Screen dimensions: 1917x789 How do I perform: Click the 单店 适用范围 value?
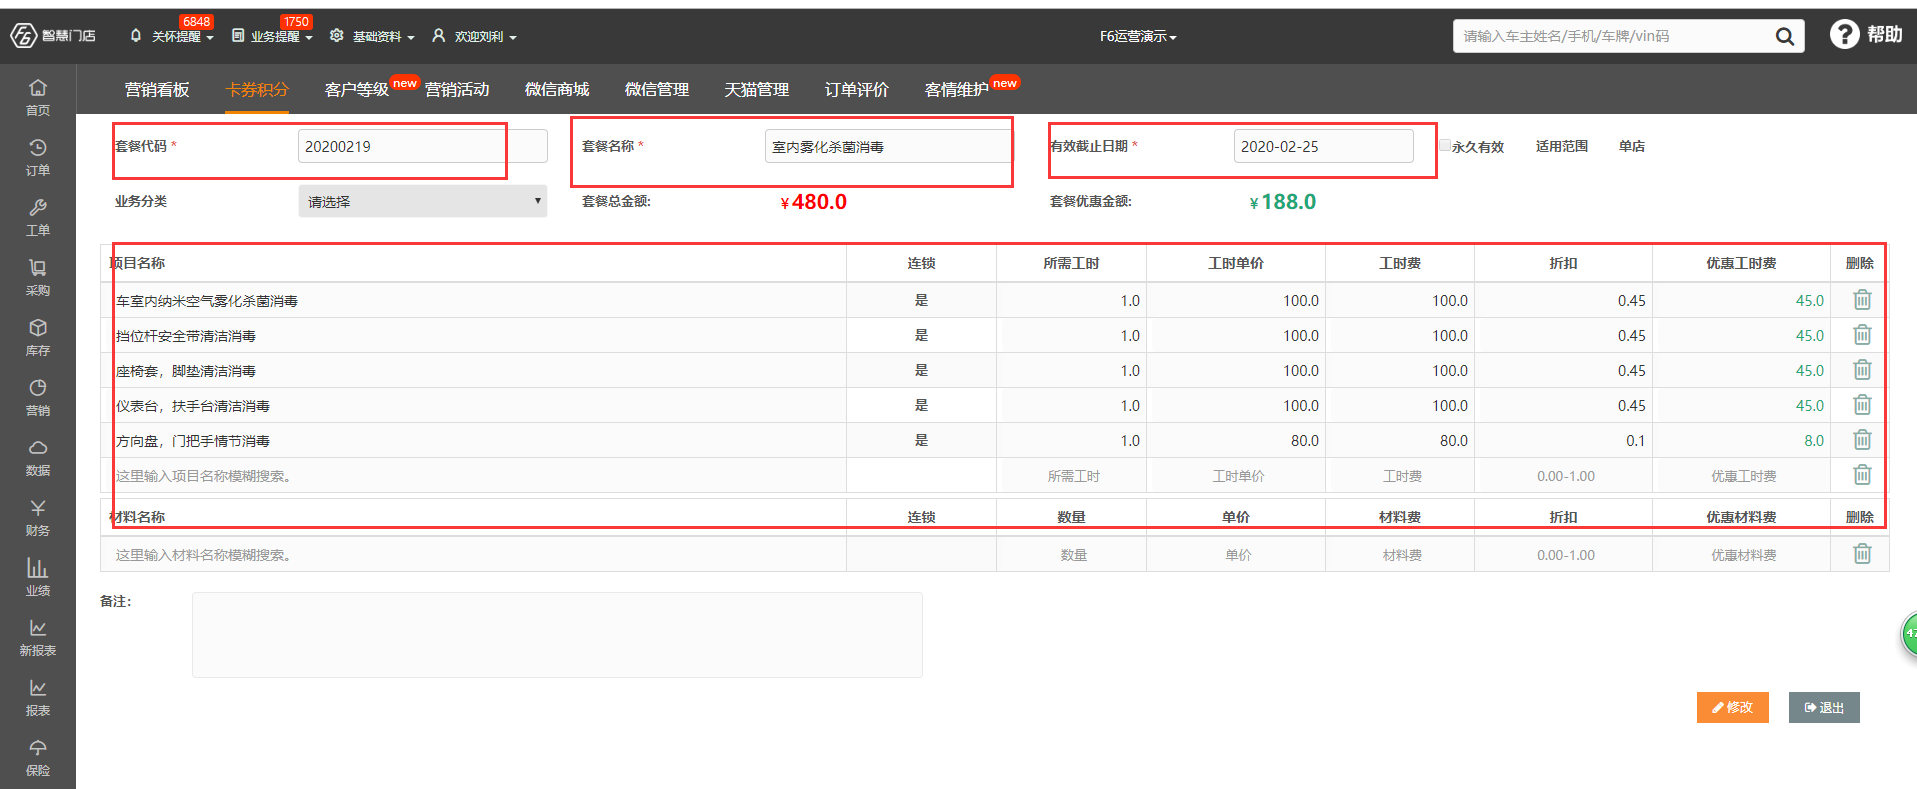pos(1632,146)
